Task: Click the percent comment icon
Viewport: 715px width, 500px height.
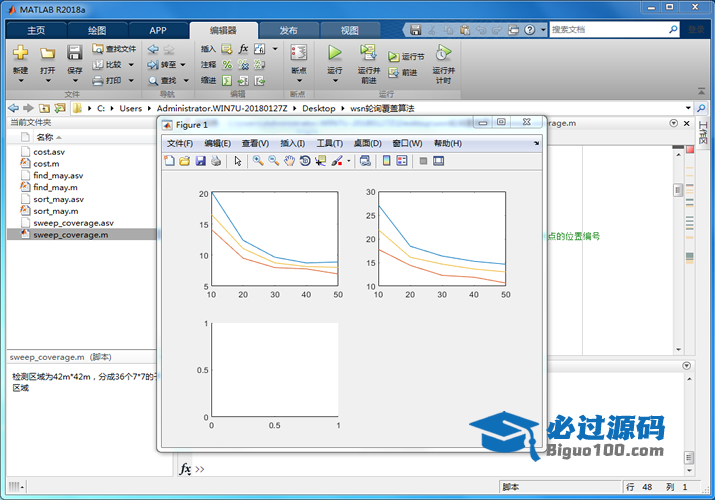Action: point(227,65)
